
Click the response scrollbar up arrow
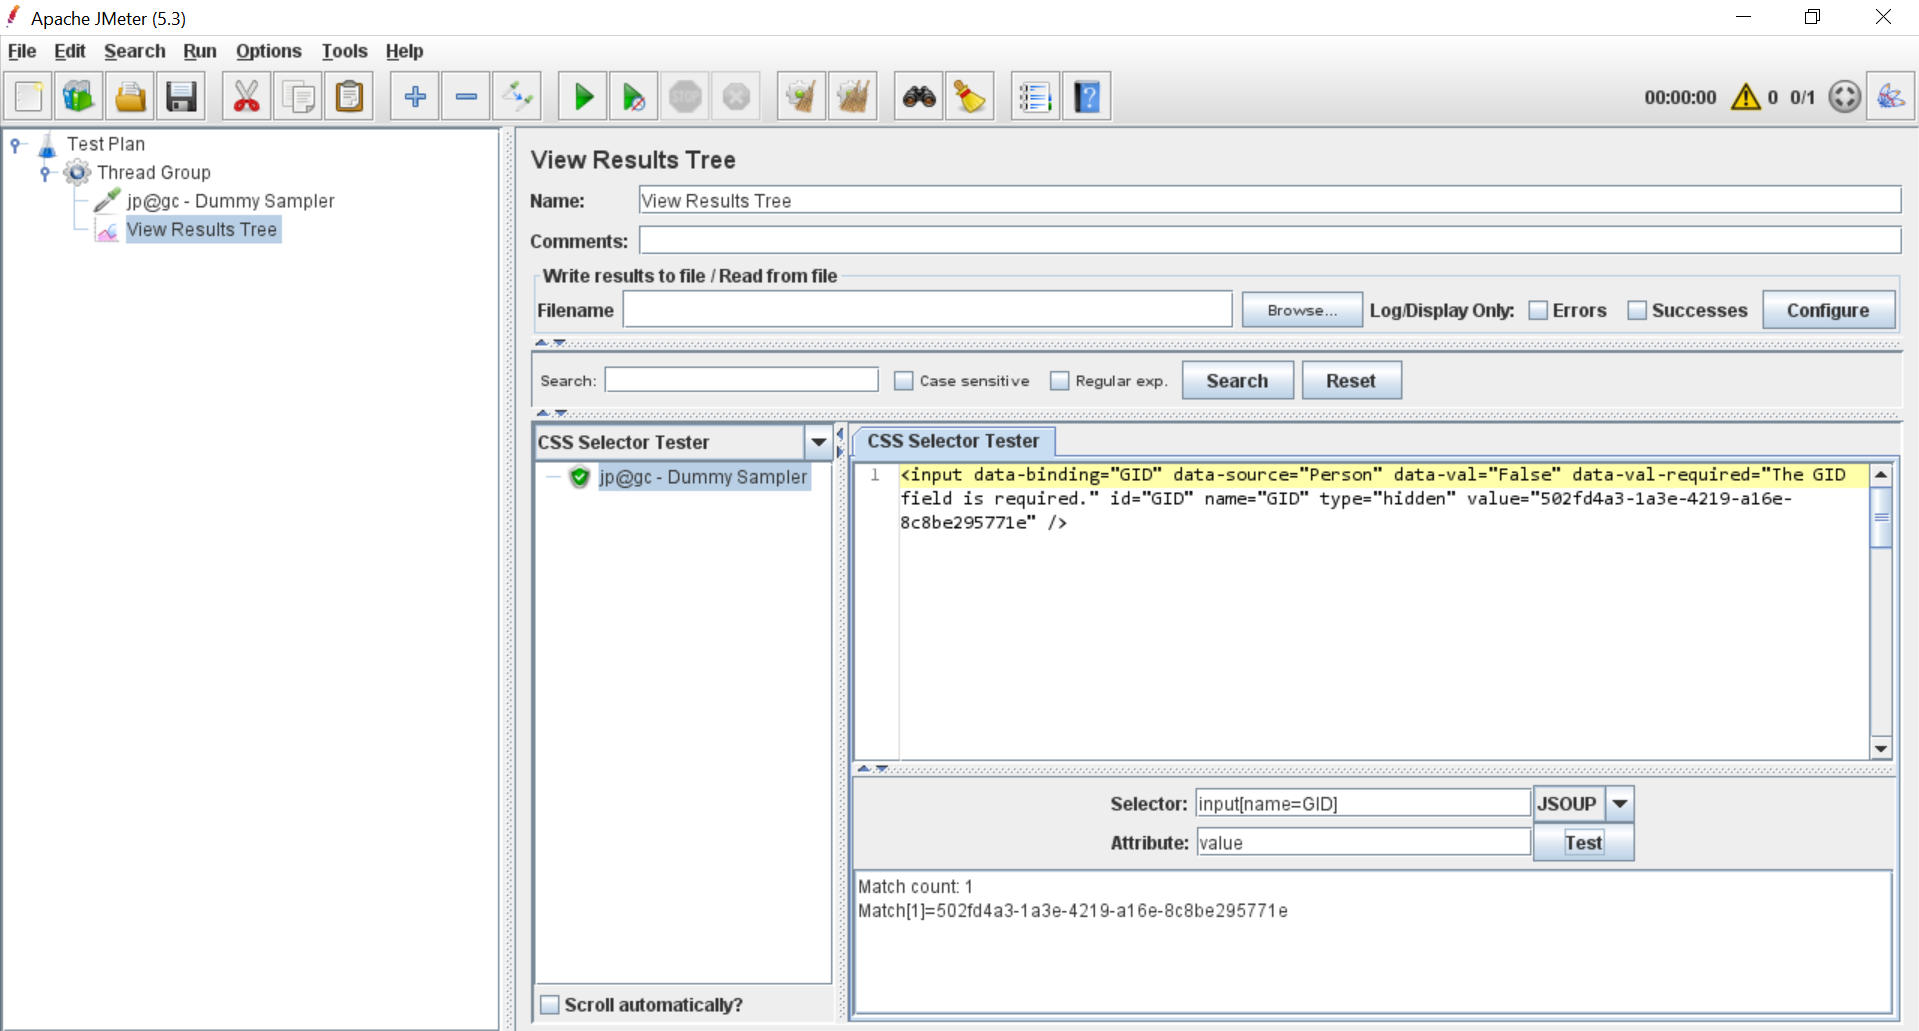[1881, 475]
